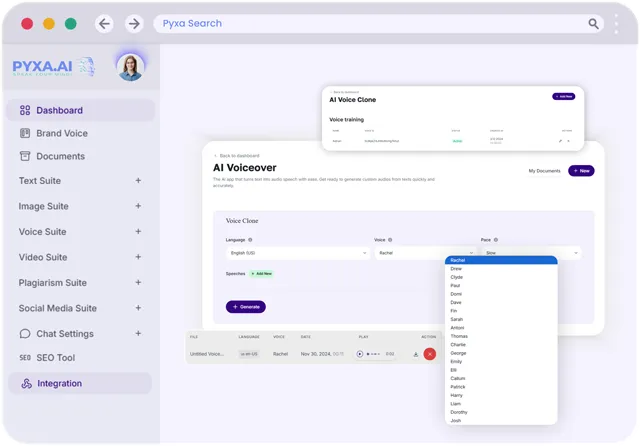The height and width of the screenshot is (446, 640).
Task: Open Brand Voice in the sidebar
Action: coord(62,133)
